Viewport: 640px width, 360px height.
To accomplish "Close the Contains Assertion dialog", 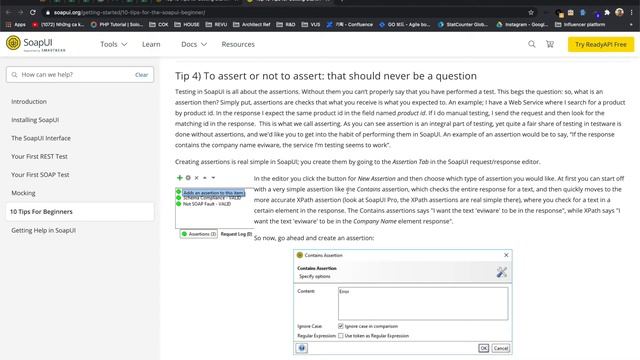I will pos(506,255).
